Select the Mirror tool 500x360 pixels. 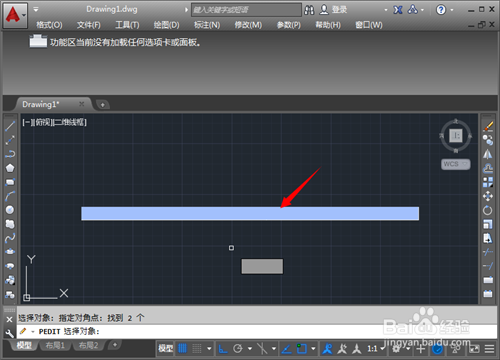[x=488, y=154]
